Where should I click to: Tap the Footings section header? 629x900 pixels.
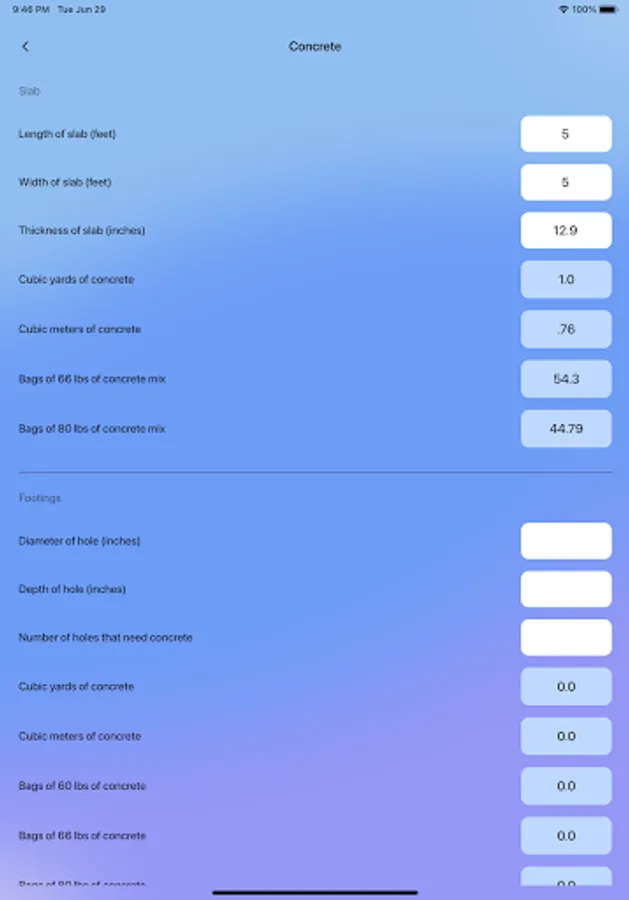tap(40, 498)
